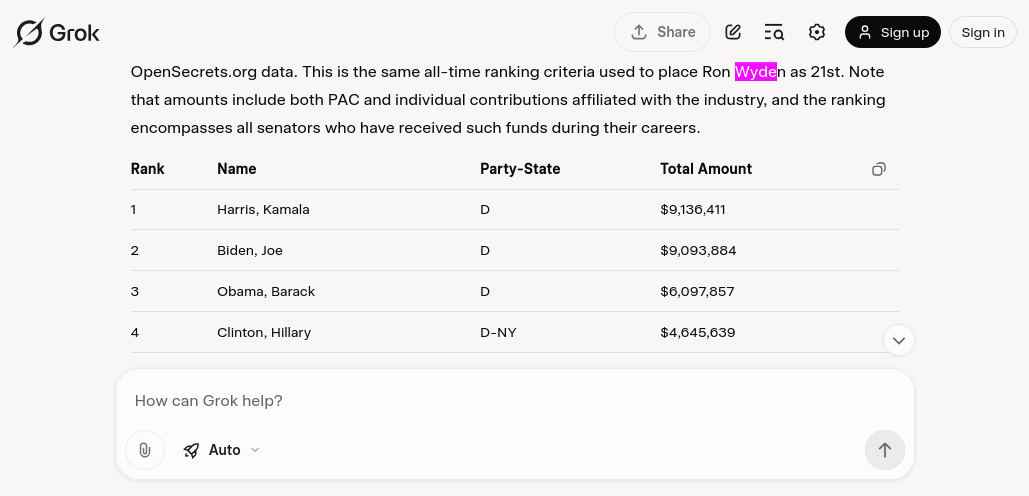Click the highlighted Wyden text
1029x496 pixels.
coord(756,72)
